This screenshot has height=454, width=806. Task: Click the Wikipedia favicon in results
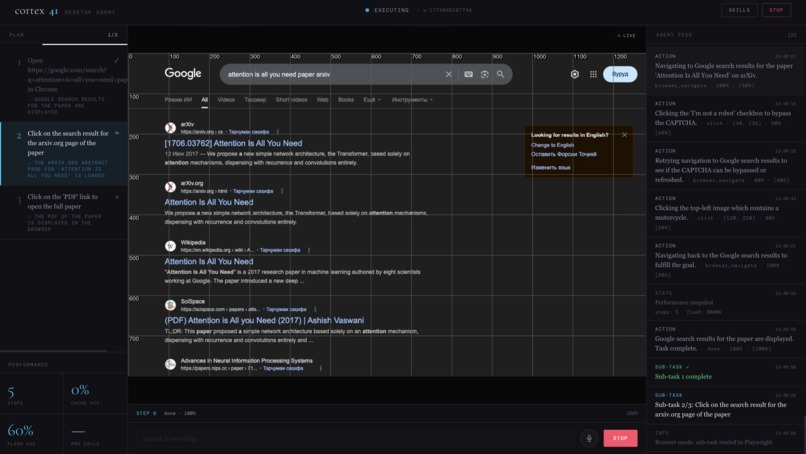[x=170, y=246]
